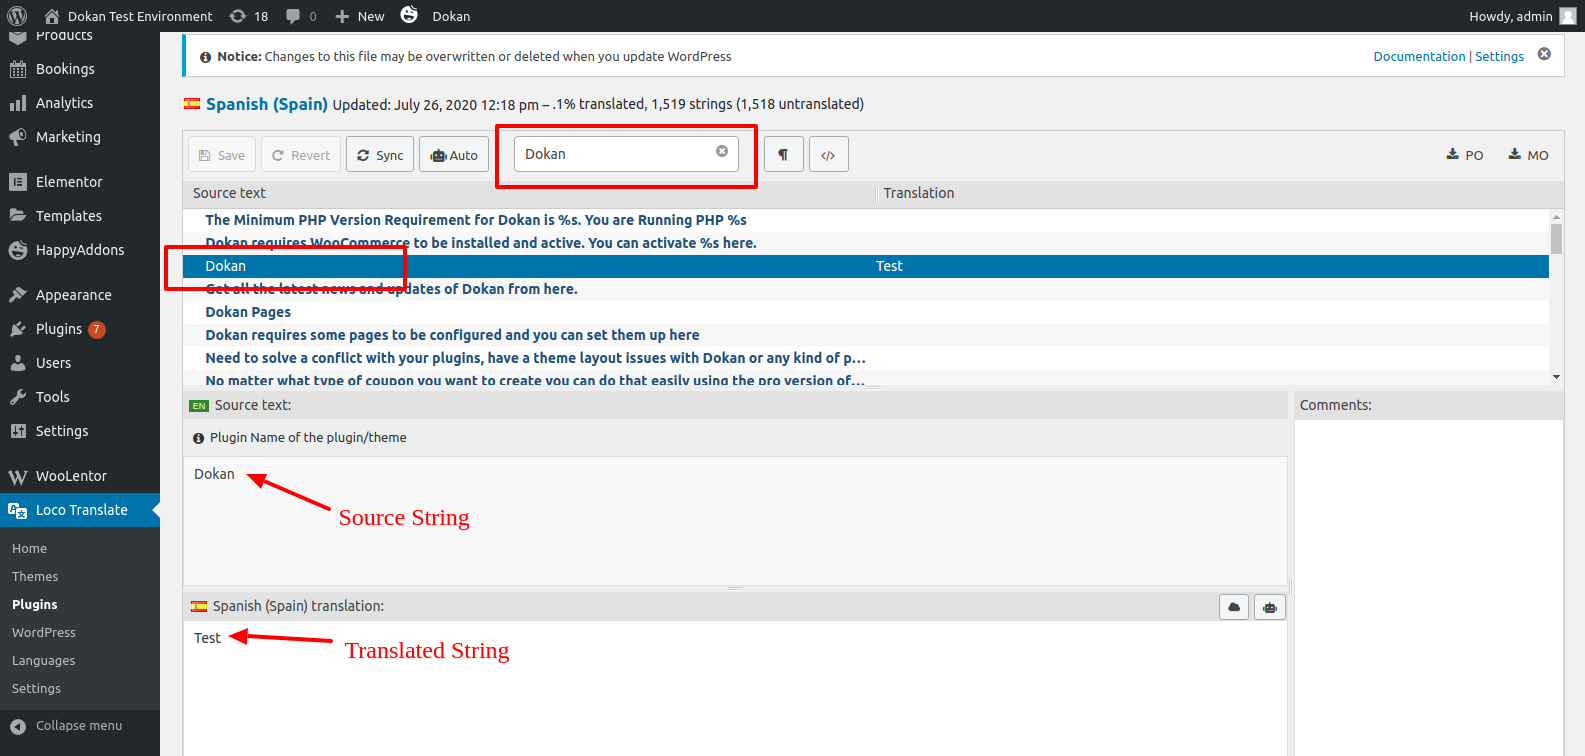
Task: Dismiss the overwrite notice
Action: (x=1544, y=54)
